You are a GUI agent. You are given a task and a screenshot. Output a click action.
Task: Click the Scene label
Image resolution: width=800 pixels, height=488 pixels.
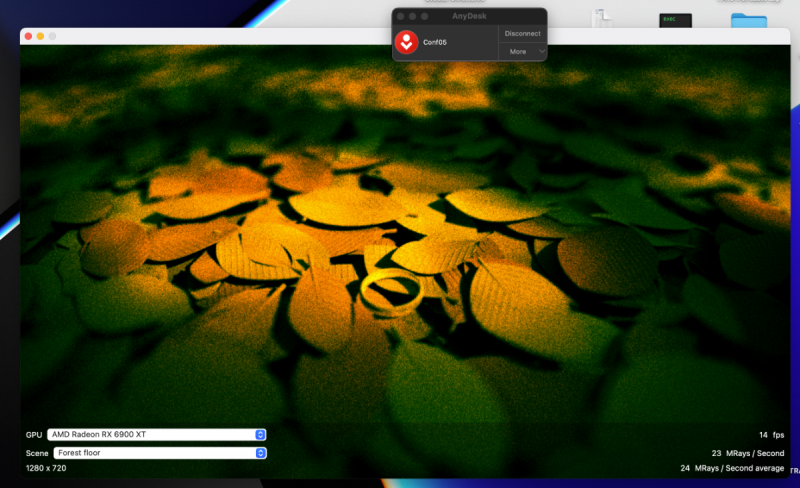click(x=37, y=453)
